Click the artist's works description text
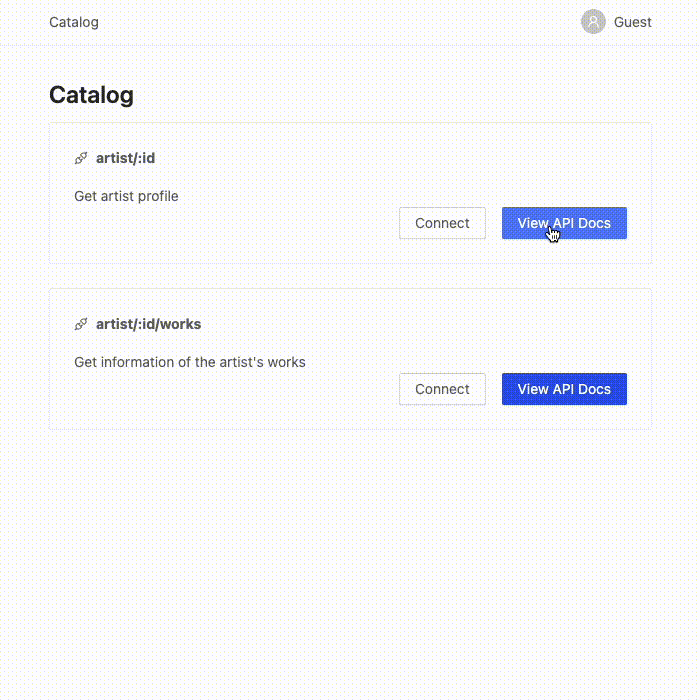The width and height of the screenshot is (700, 700). [190, 362]
